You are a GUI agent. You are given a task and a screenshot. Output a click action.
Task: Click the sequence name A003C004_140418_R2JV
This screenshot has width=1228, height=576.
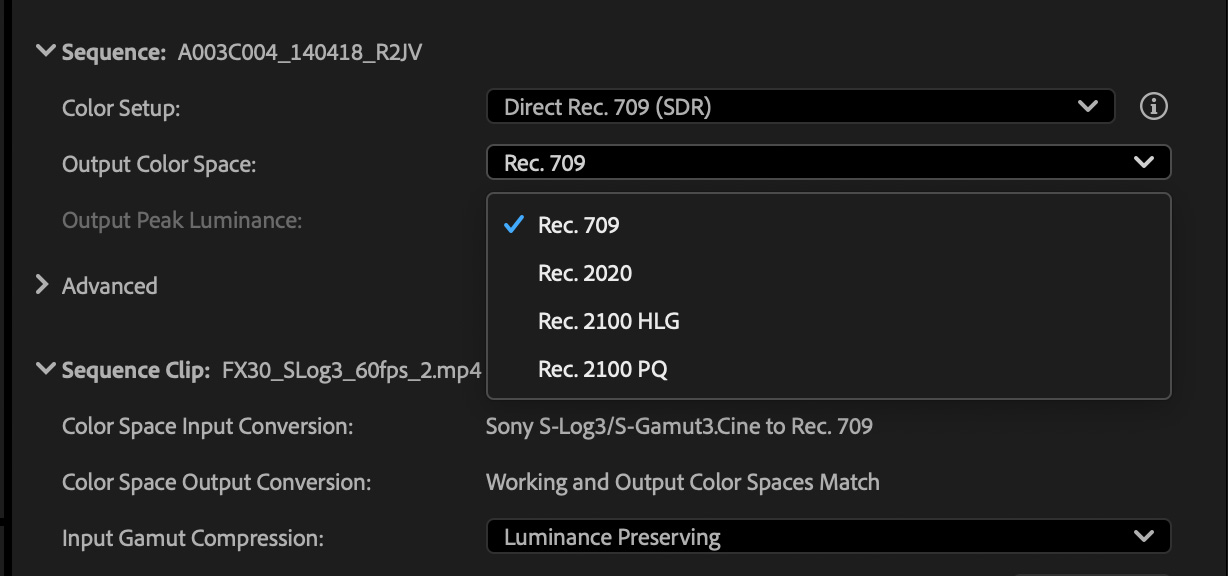point(299,52)
